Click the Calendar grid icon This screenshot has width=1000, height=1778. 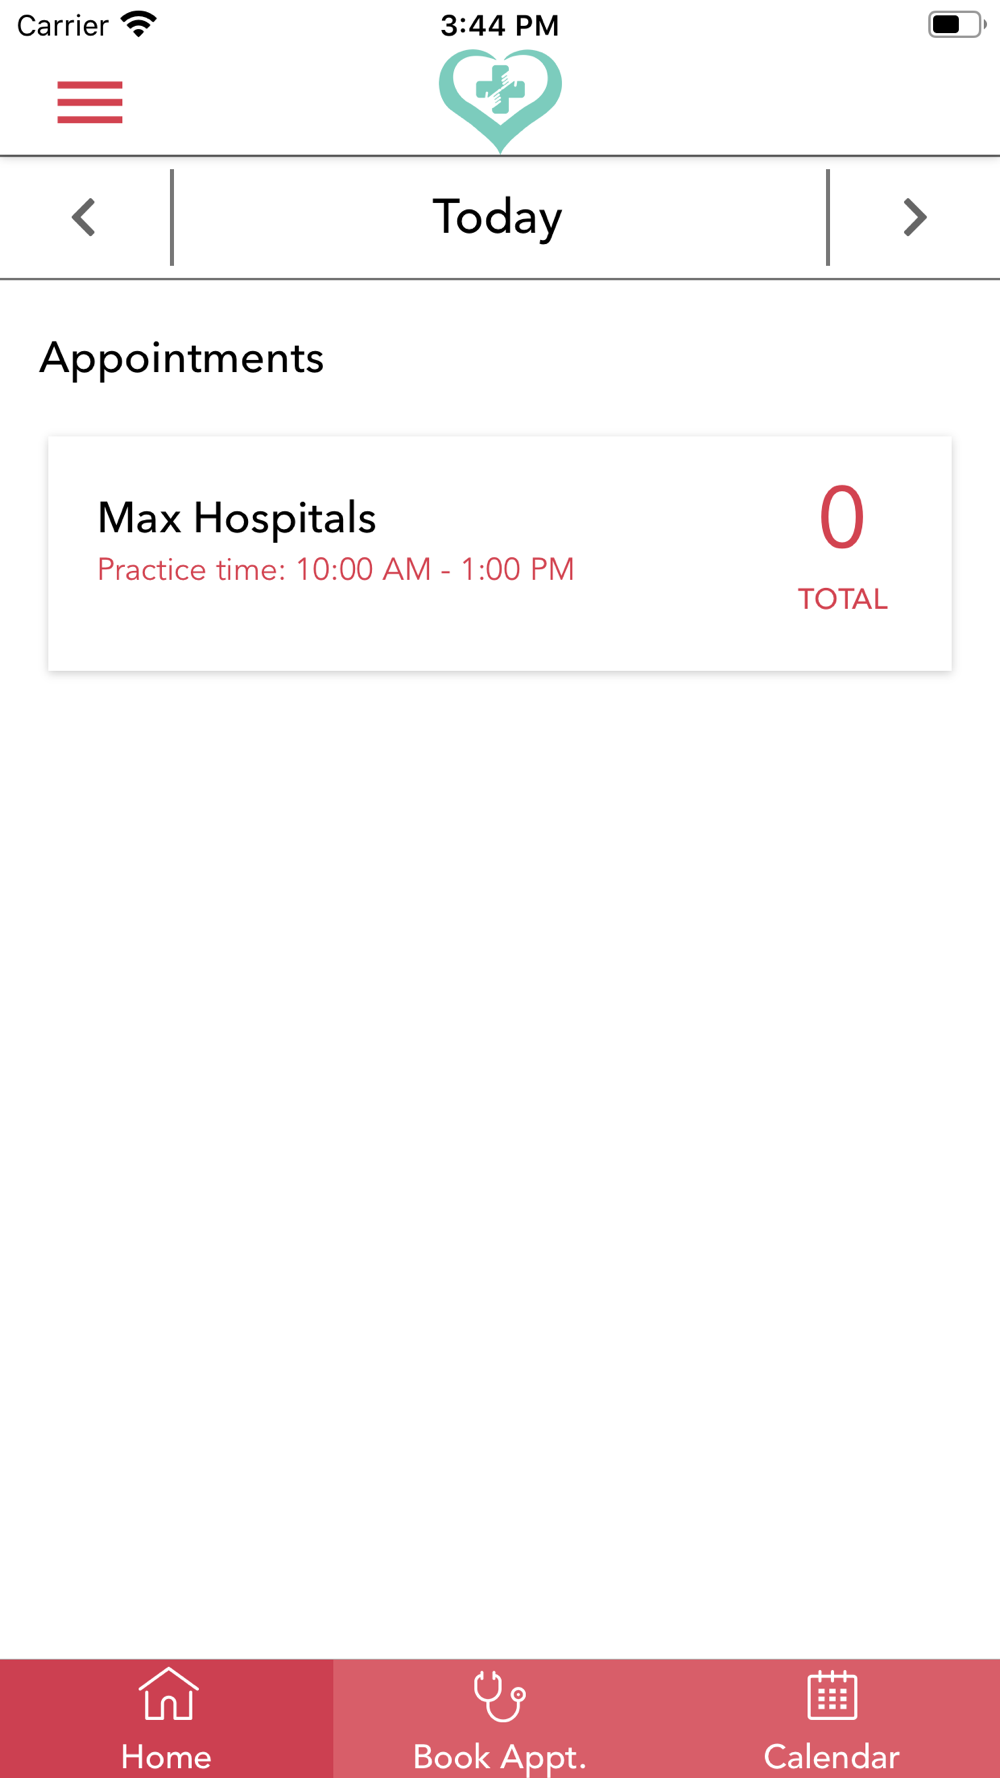832,1694
